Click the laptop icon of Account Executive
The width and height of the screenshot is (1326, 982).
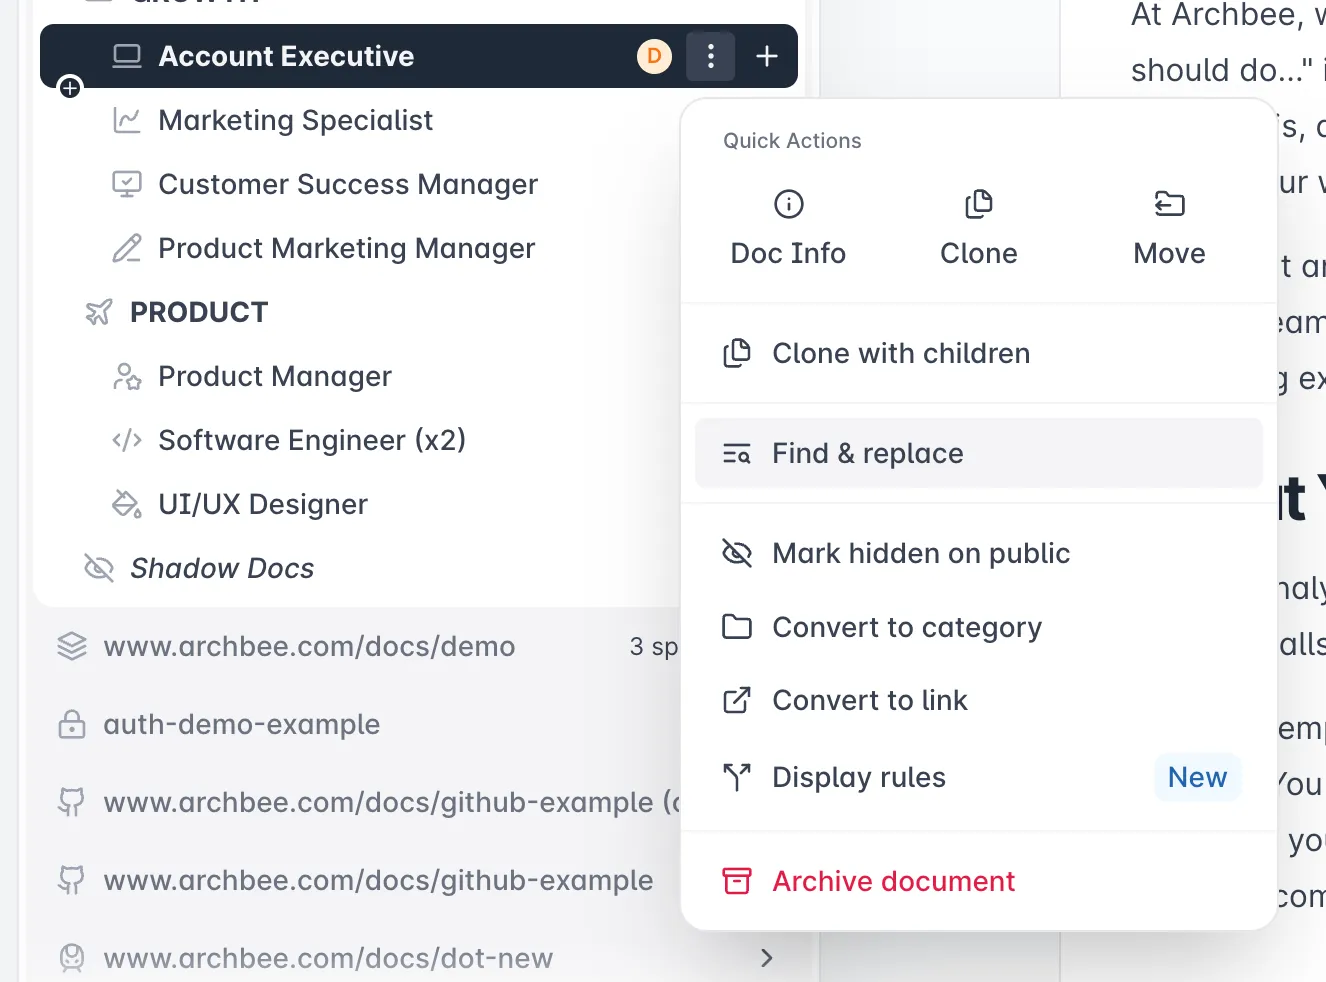[x=127, y=56]
